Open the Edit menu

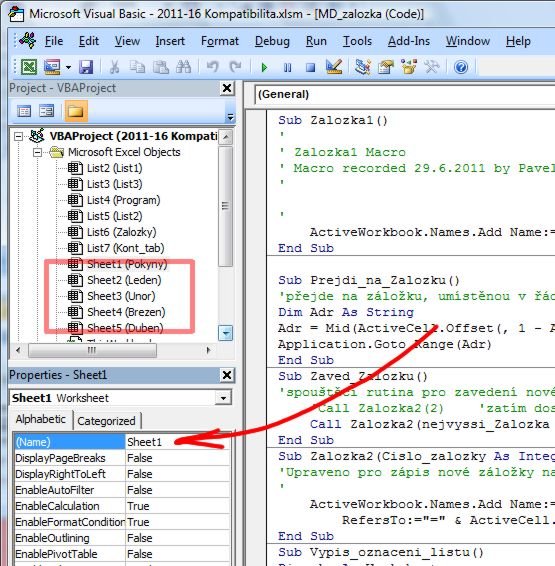pyautogui.click(x=89, y=41)
